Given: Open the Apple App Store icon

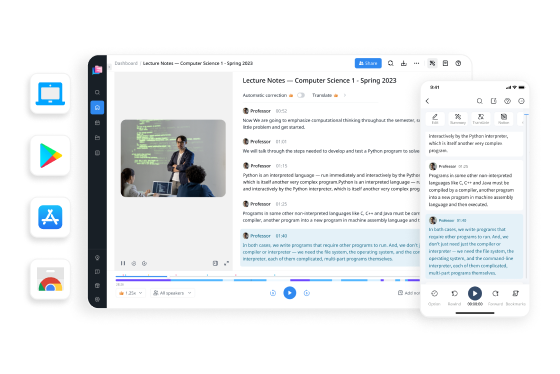Looking at the screenshot, I should click(50, 217).
